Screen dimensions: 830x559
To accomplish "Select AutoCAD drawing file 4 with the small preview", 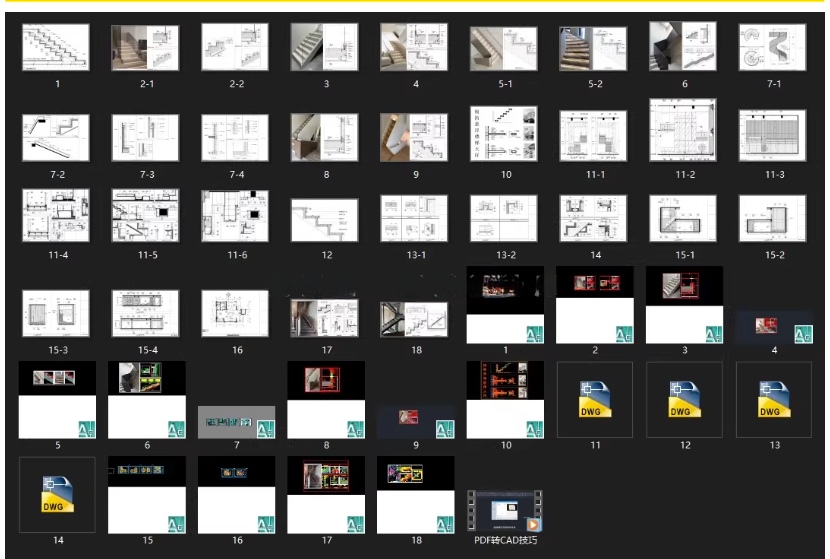I will coord(774,328).
